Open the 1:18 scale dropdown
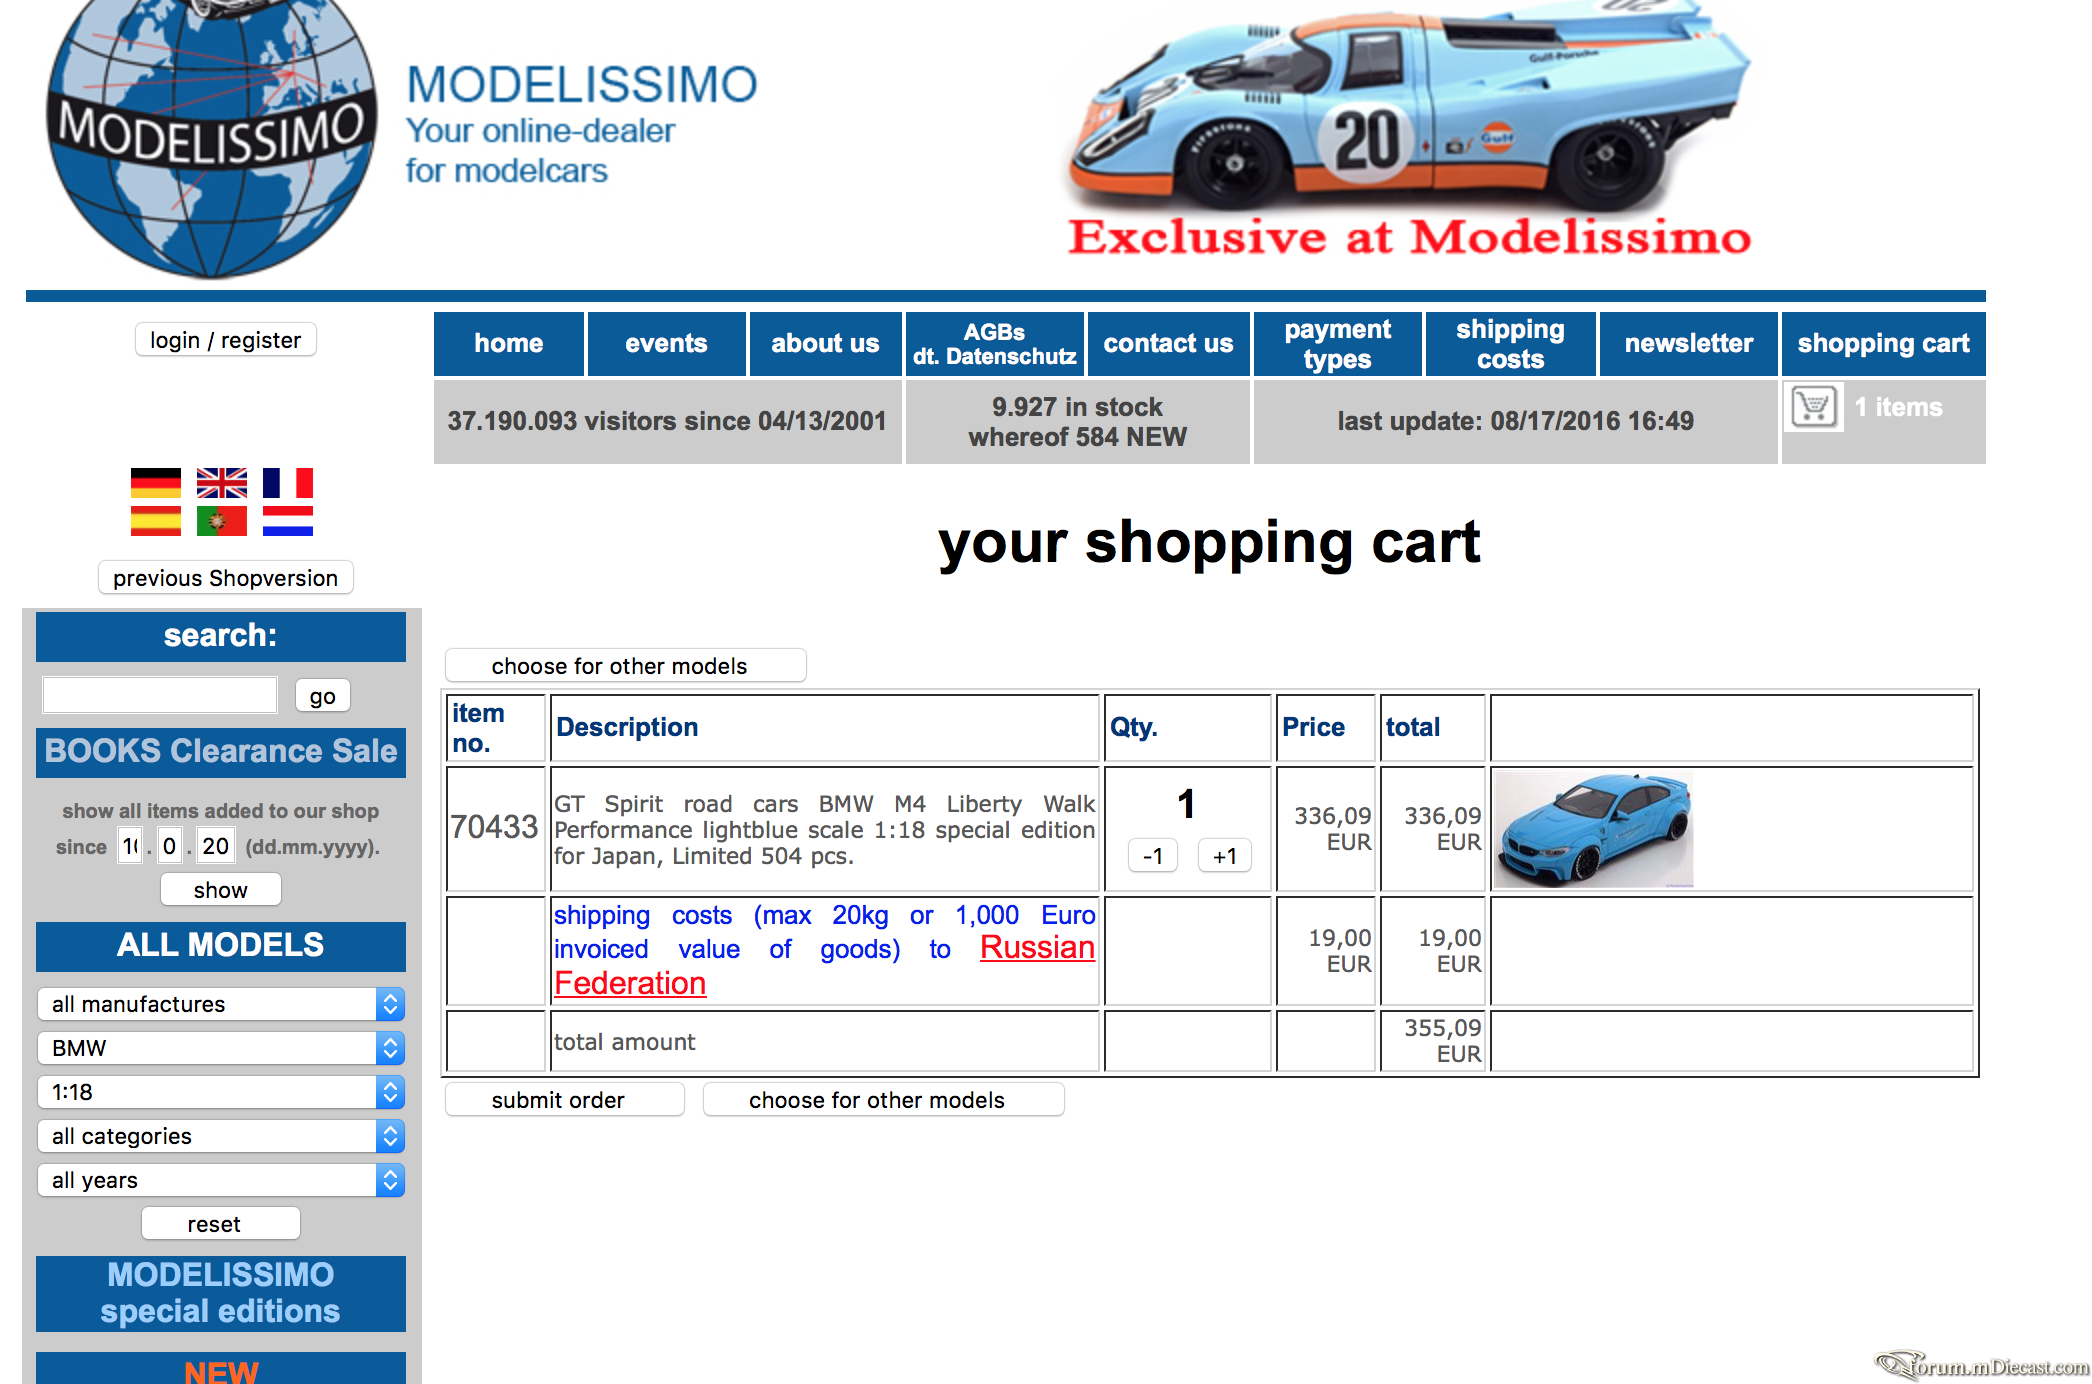This screenshot has width=2092, height=1384. [221, 1092]
